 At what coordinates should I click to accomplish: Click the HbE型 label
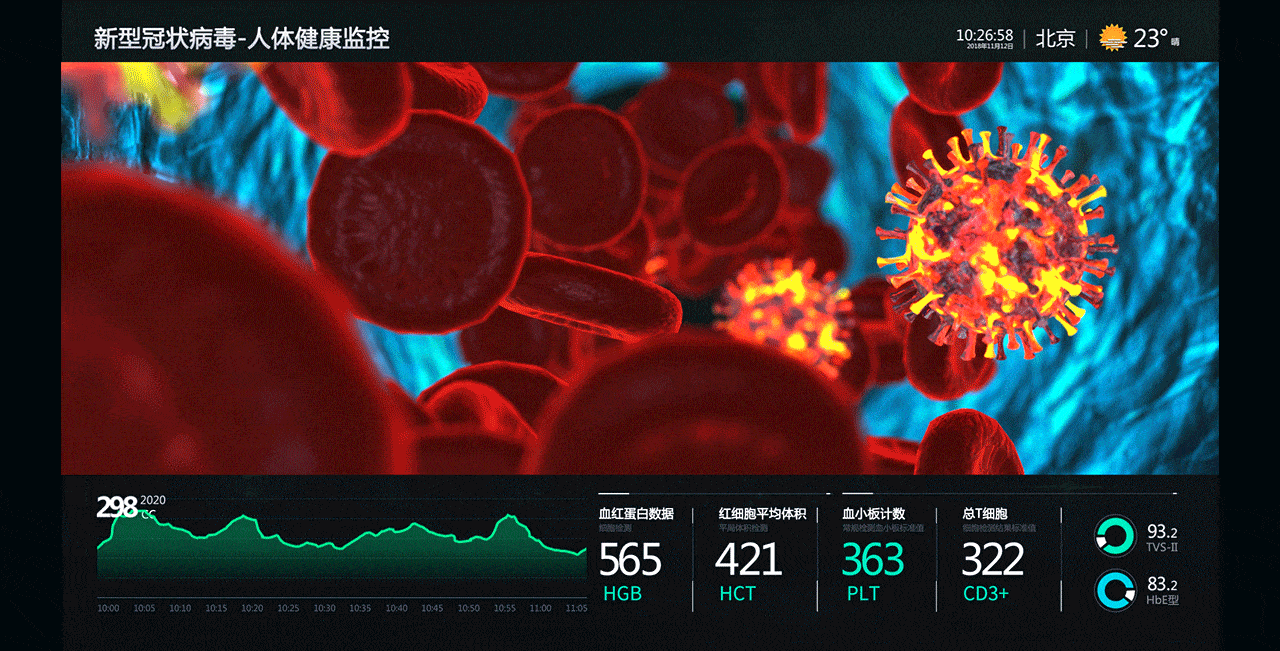click(1163, 600)
